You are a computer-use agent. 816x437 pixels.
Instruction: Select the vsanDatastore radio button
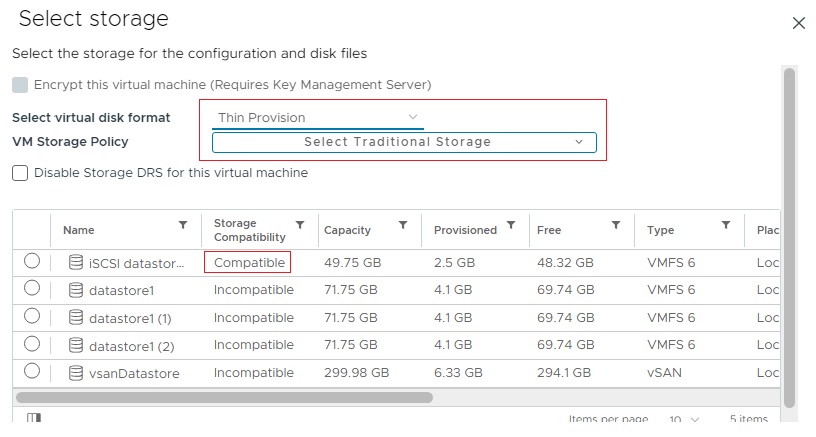[32, 372]
